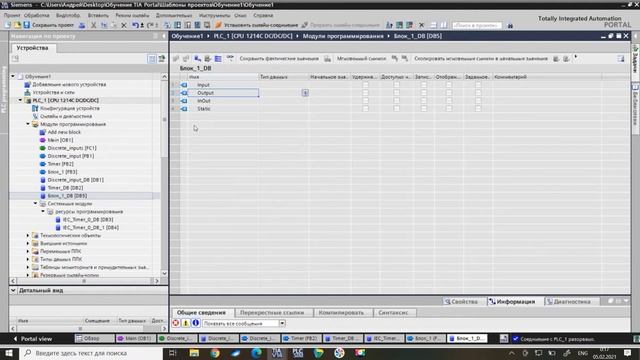Viewport: 640px width, 360px height.
Task: Open message filter dropdown in info panel
Action: 282,323
